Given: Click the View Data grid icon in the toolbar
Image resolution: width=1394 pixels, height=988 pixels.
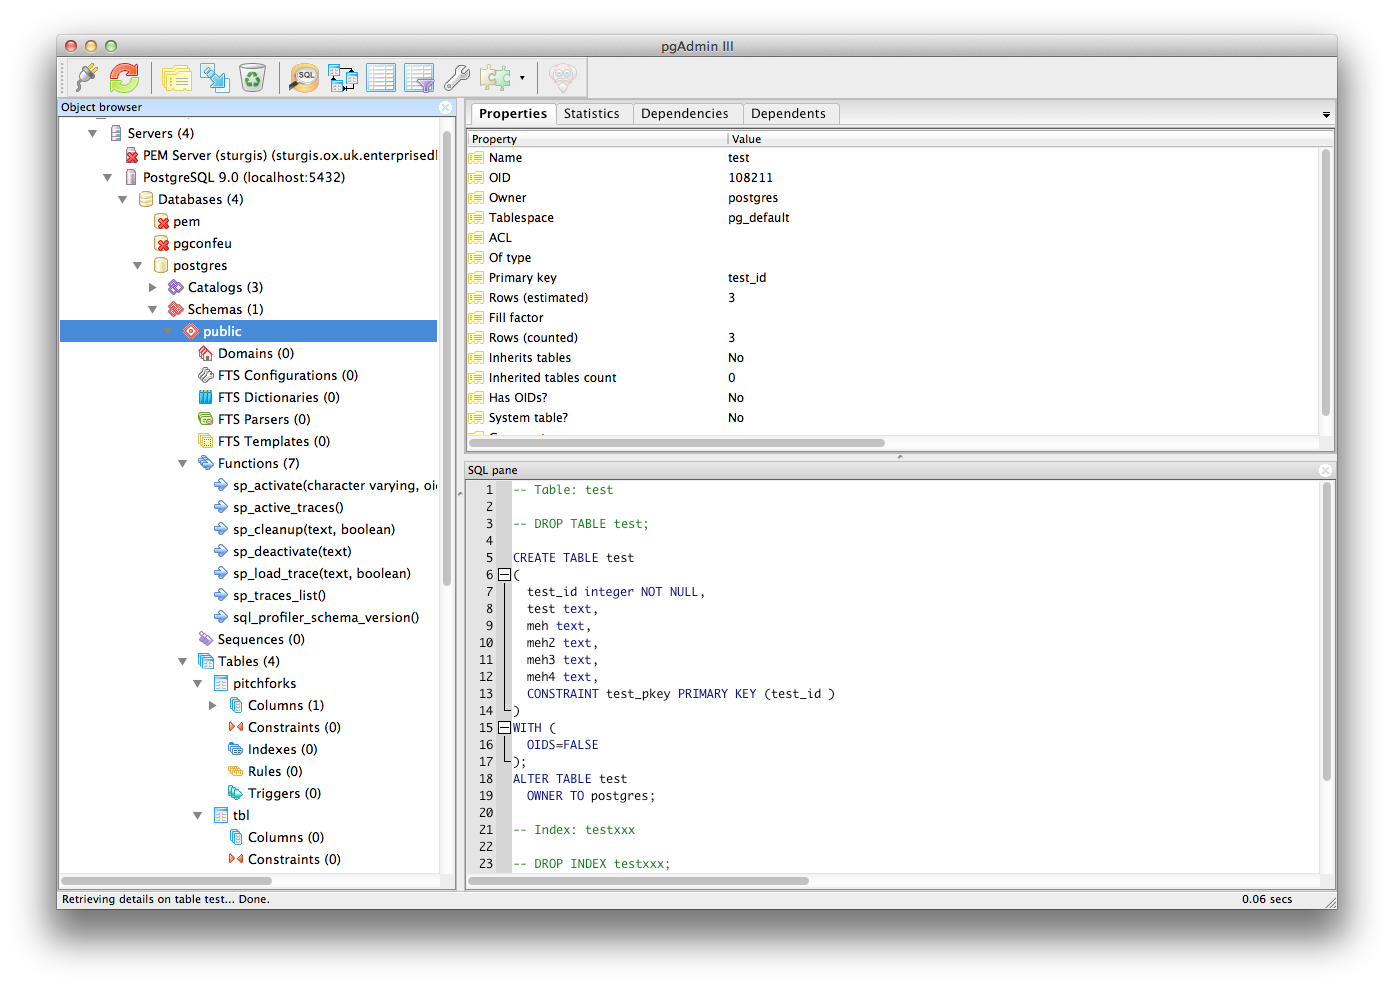Looking at the screenshot, I should (x=381, y=77).
